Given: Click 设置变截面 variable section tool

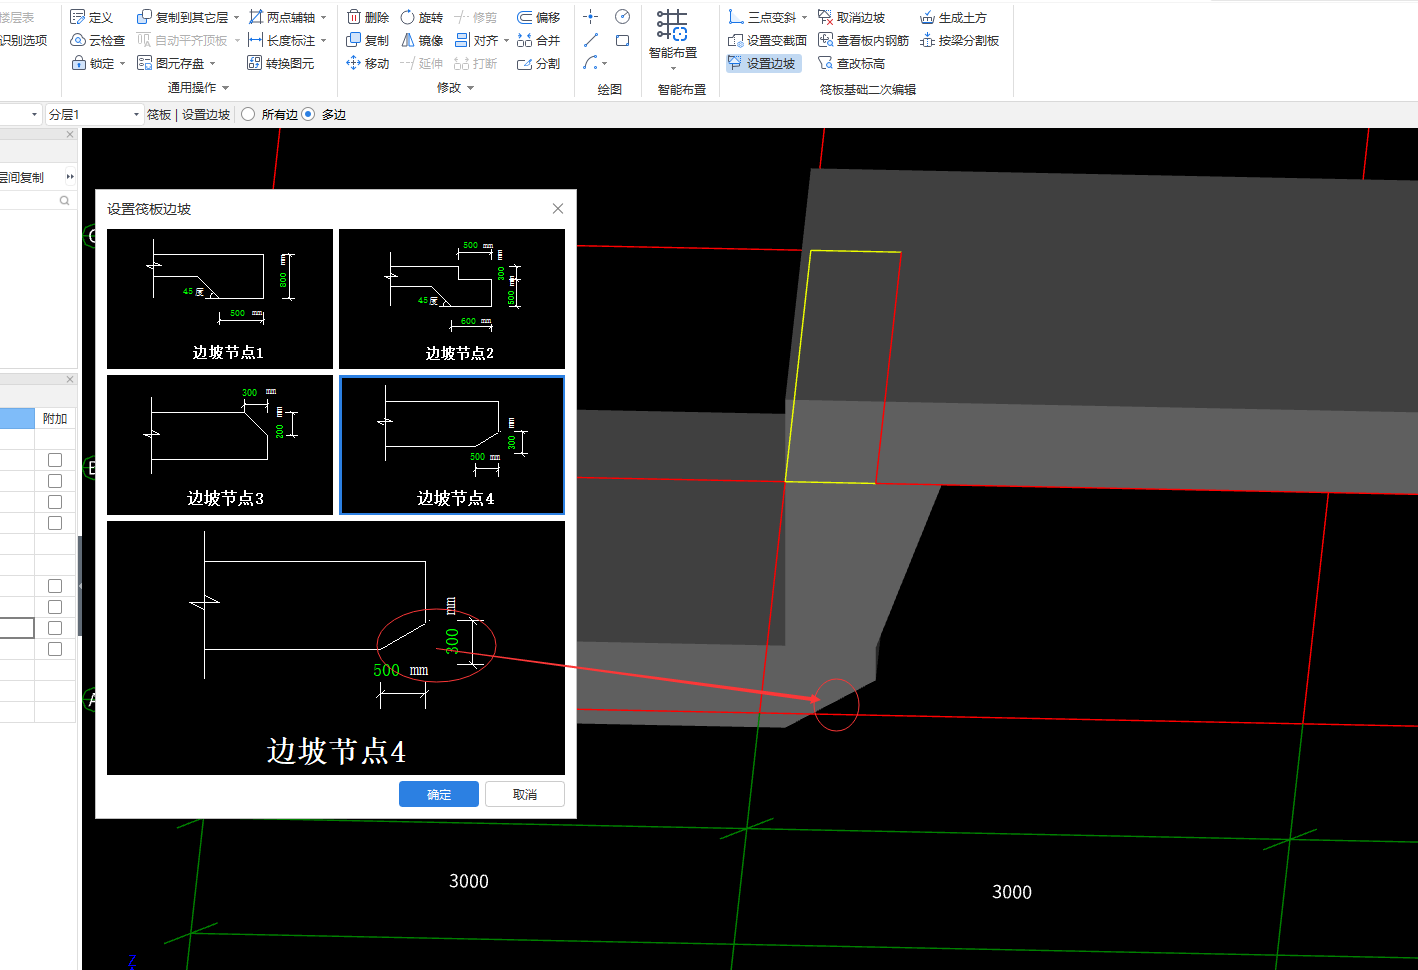Looking at the screenshot, I should coord(767,40).
